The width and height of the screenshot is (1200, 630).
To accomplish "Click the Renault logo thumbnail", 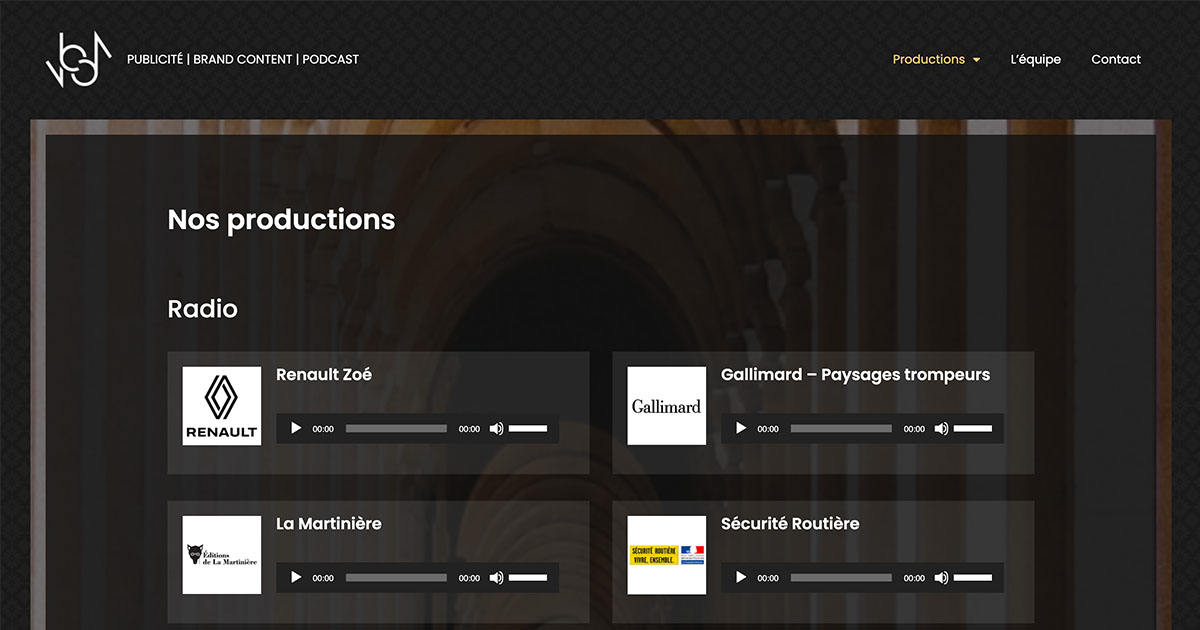I will coord(221,406).
